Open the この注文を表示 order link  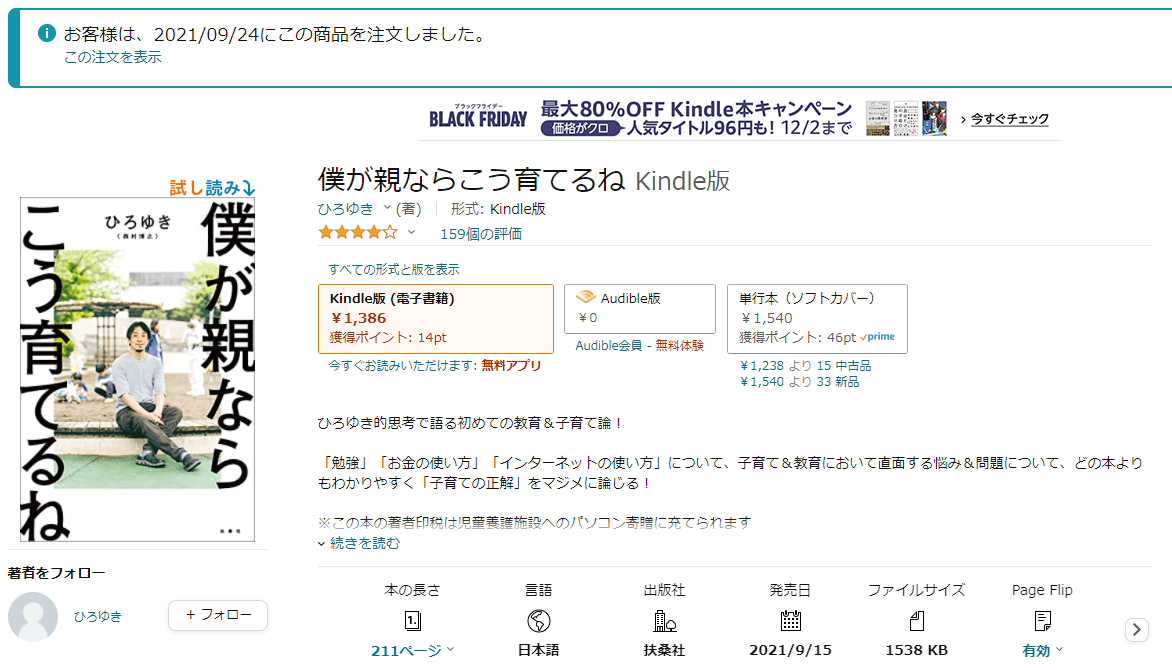113,58
